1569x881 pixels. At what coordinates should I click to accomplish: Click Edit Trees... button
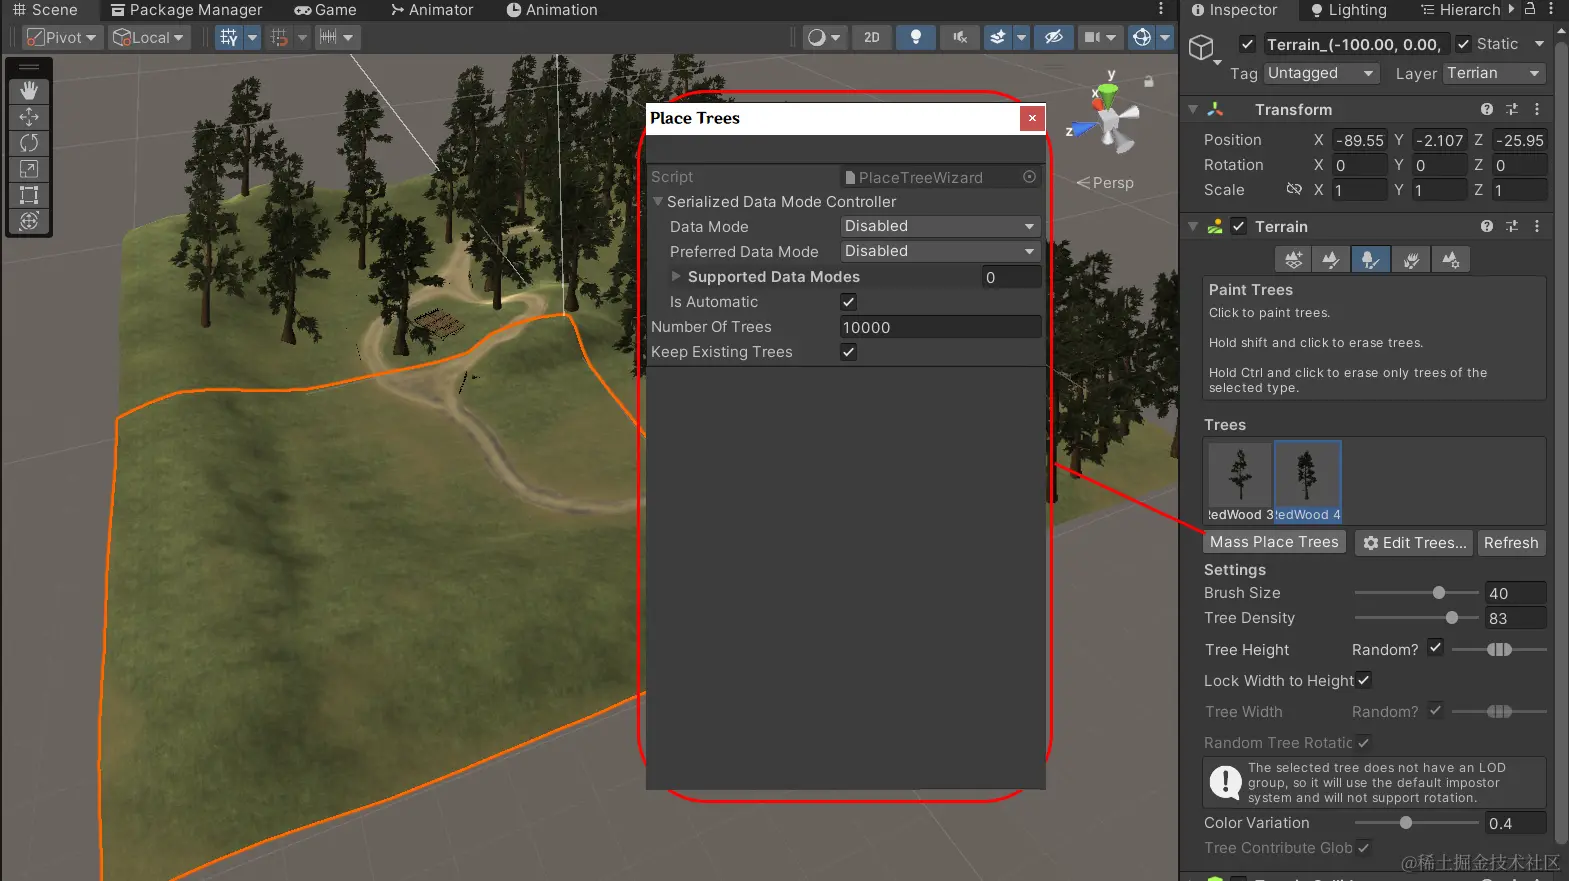click(x=1413, y=542)
